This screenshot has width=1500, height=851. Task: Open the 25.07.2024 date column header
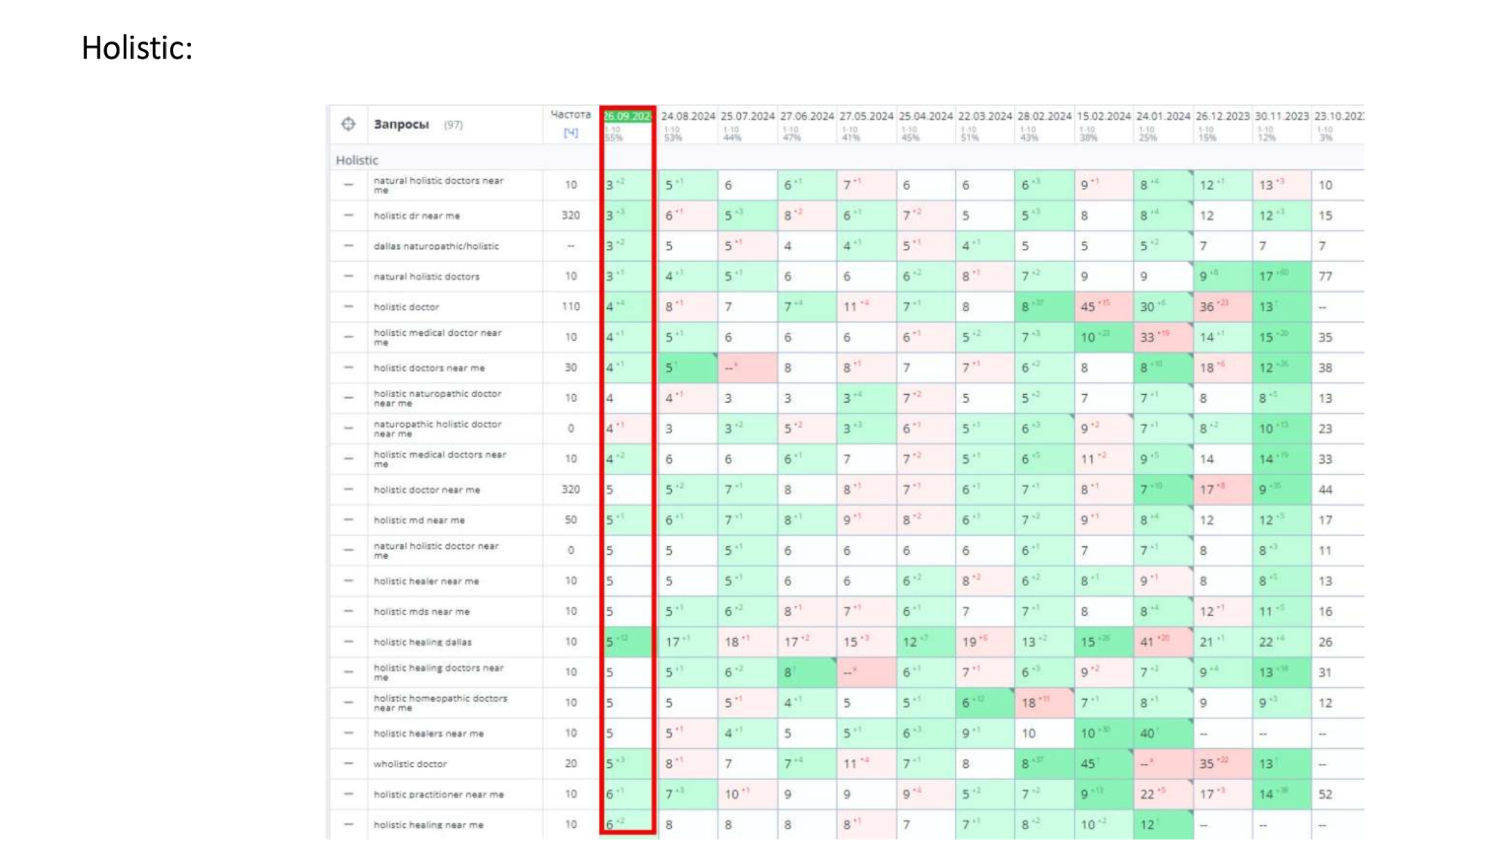[747, 116]
